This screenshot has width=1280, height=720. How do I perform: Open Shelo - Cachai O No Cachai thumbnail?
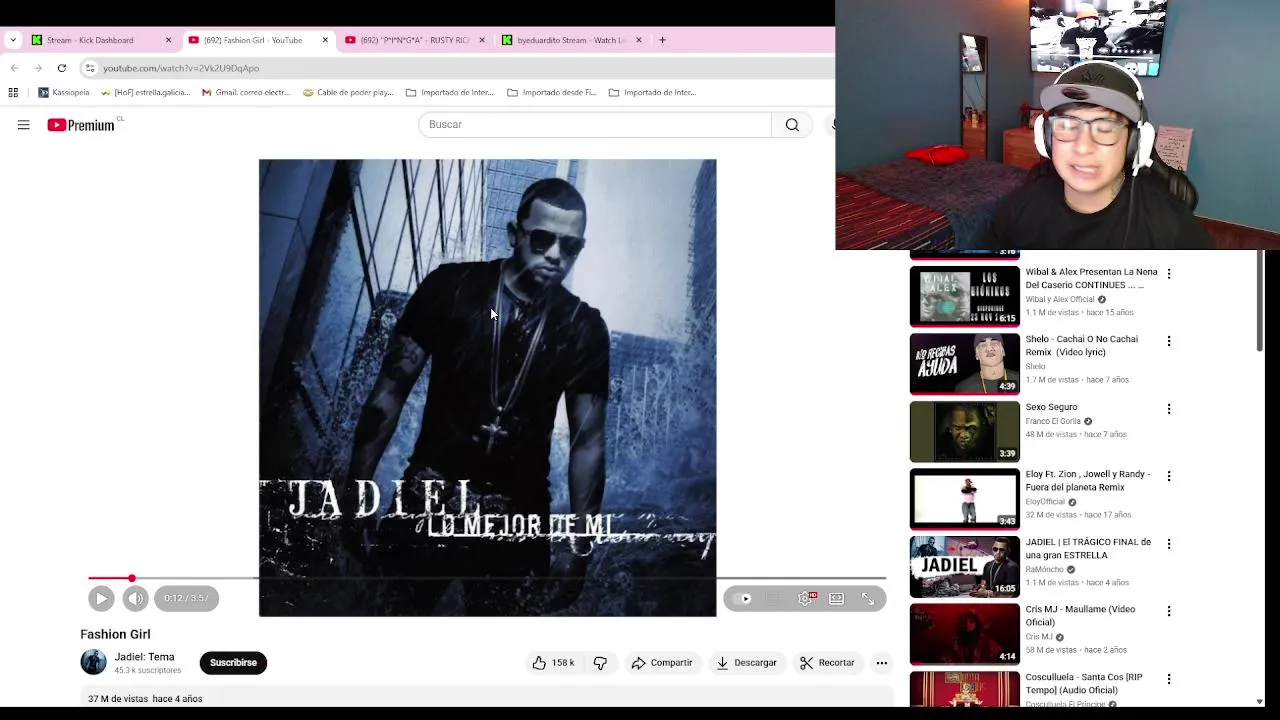click(964, 363)
